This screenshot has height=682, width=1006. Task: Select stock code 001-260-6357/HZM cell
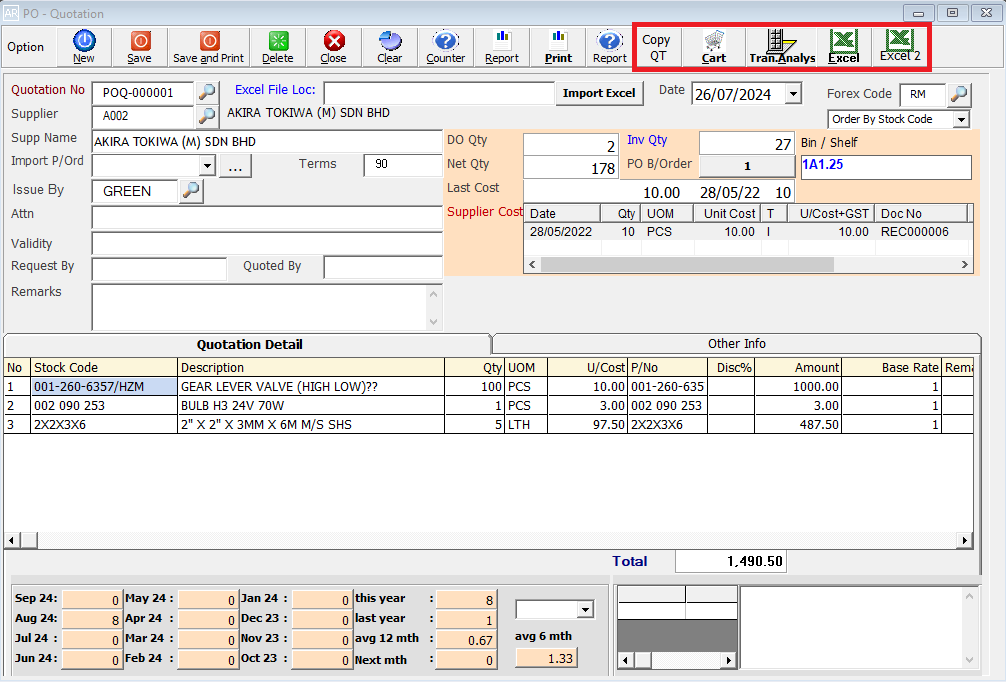(104, 386)
